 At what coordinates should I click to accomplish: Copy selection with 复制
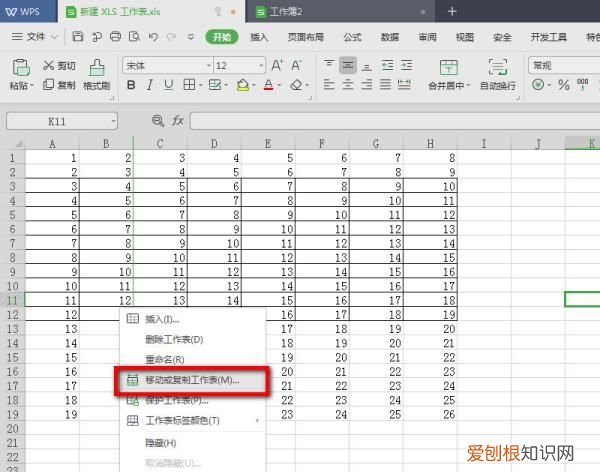(x=59, y=85)
